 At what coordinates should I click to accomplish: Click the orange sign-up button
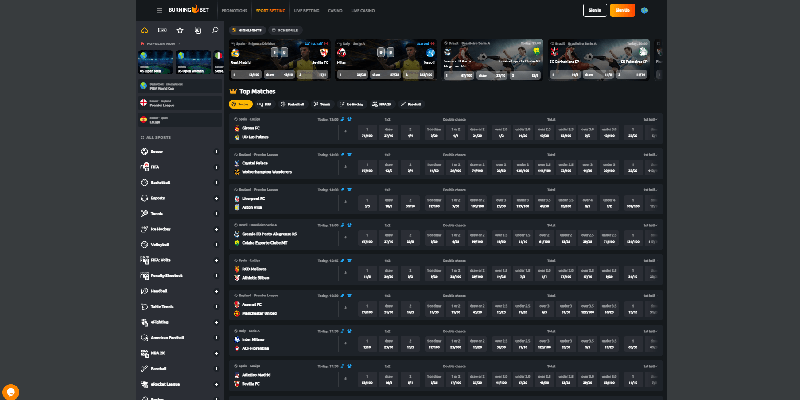pos(622,10)
